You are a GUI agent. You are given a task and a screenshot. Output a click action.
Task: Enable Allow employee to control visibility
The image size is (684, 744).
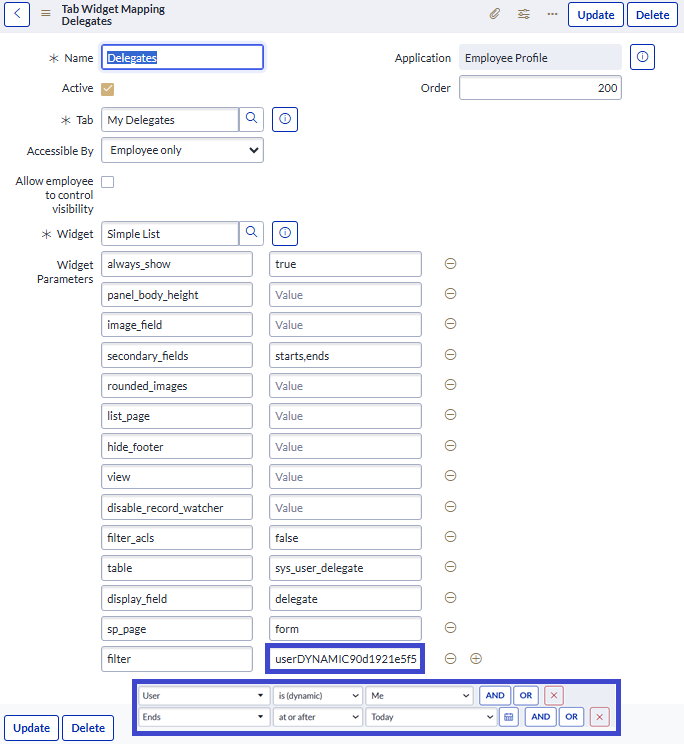click(x=108, y=182)
